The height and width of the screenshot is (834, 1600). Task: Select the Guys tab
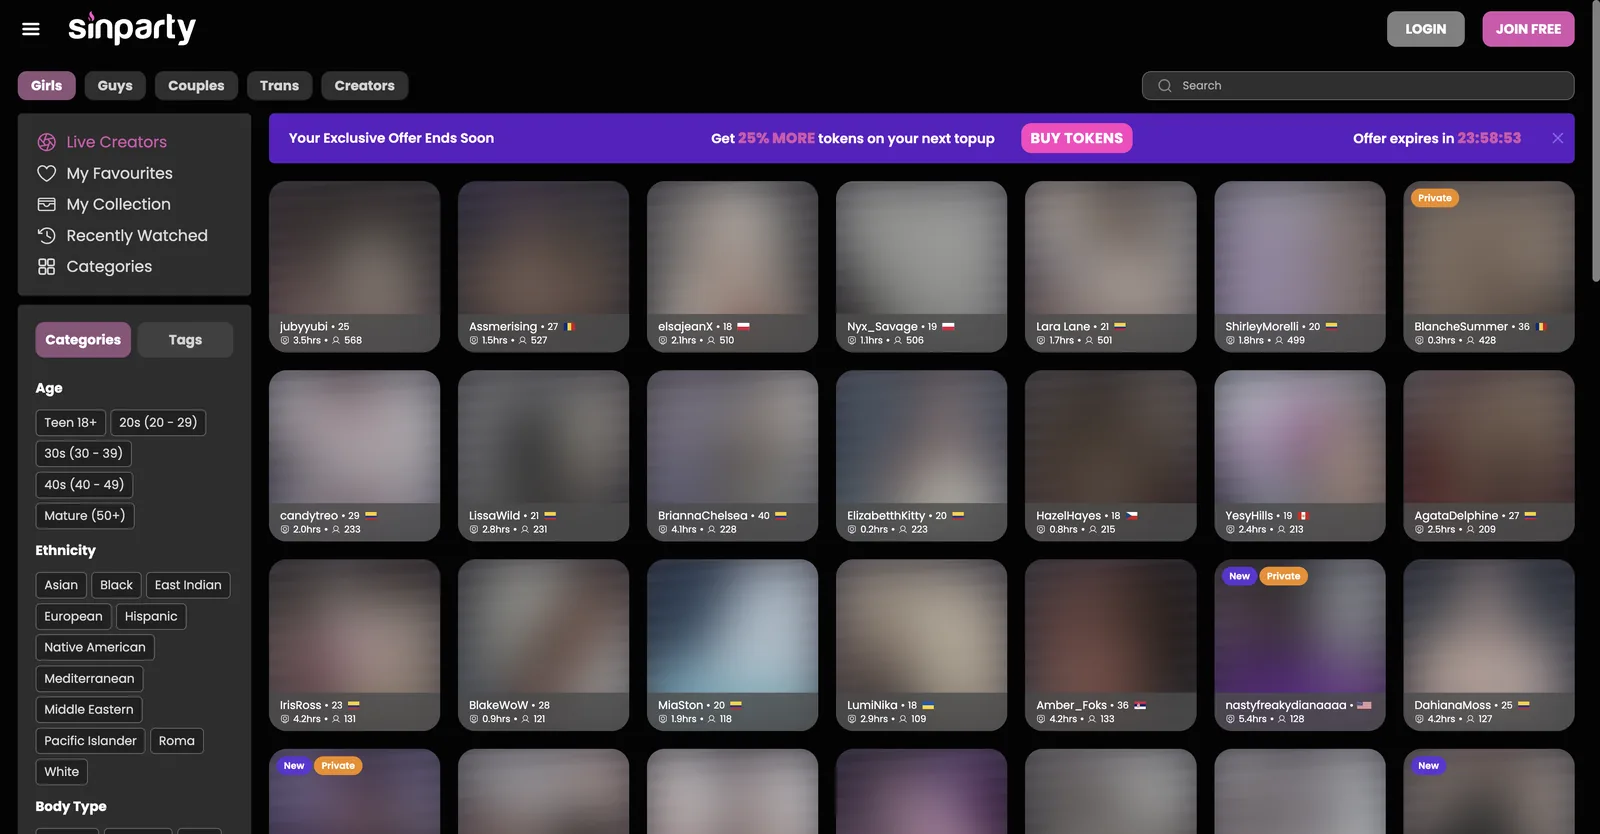115,86
